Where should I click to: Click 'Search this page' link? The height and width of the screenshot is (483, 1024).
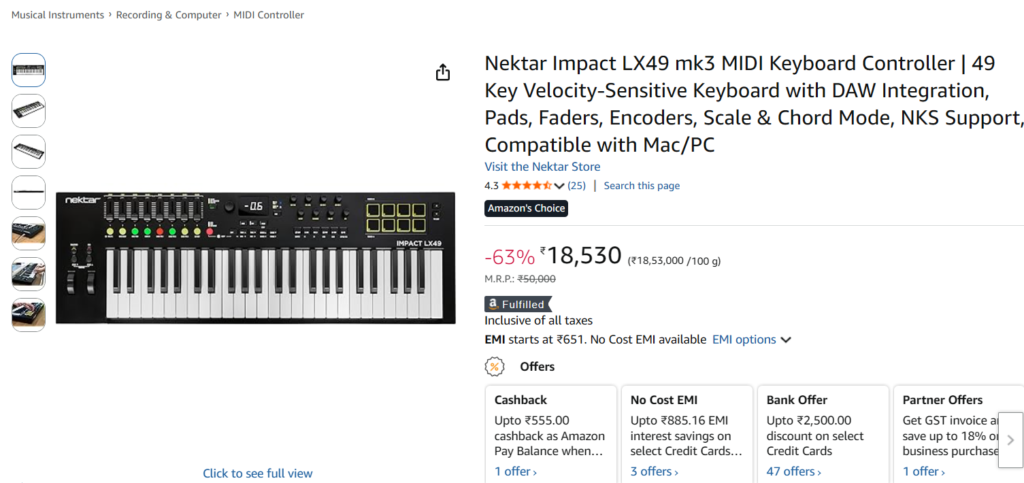(x=641, y=186)
